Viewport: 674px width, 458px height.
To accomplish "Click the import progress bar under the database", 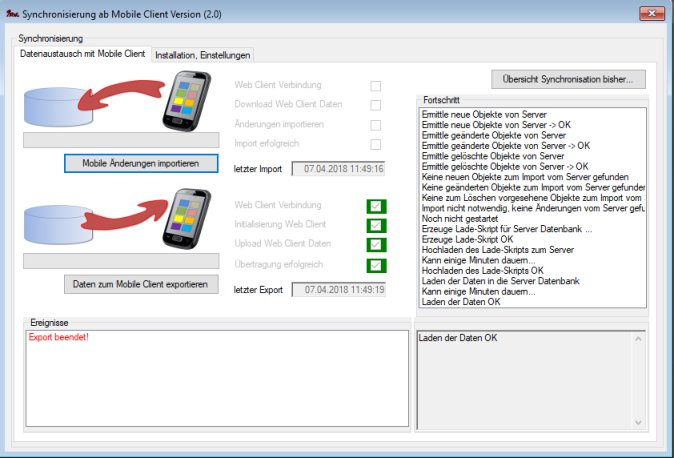I will (120, 140).
